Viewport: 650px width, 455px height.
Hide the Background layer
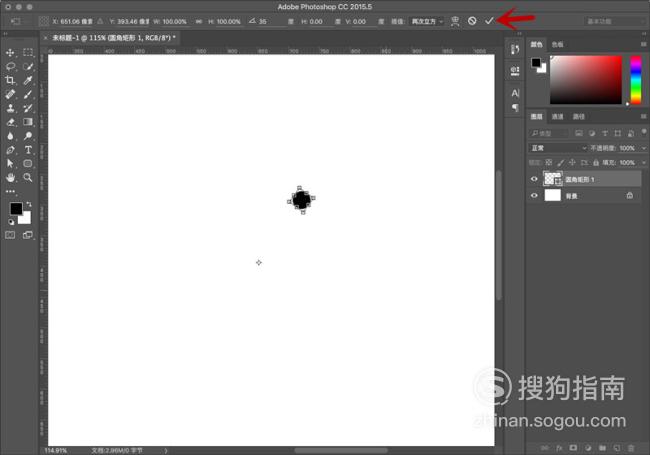(x=534, y=196)
